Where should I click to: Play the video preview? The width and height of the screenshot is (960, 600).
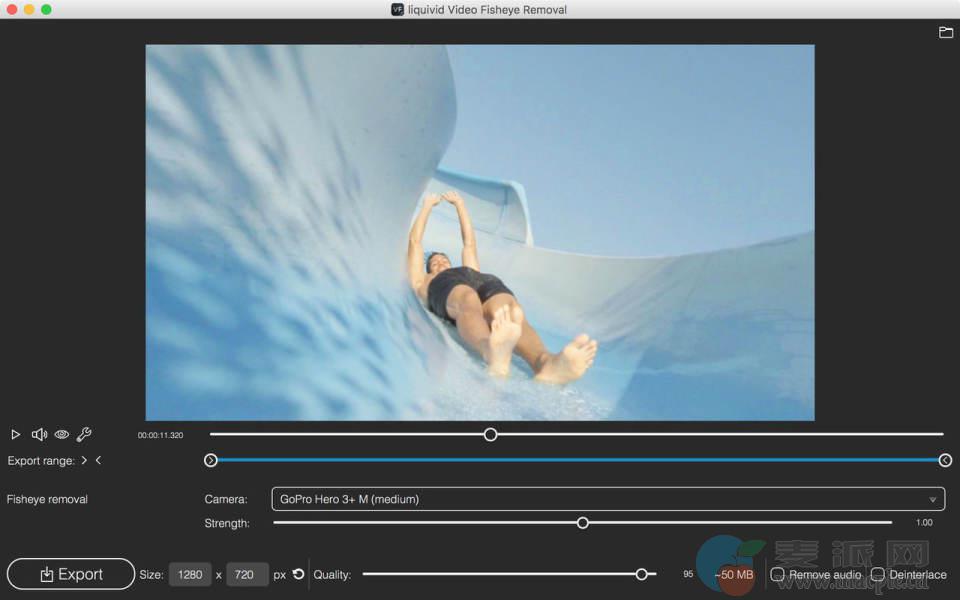15,435
